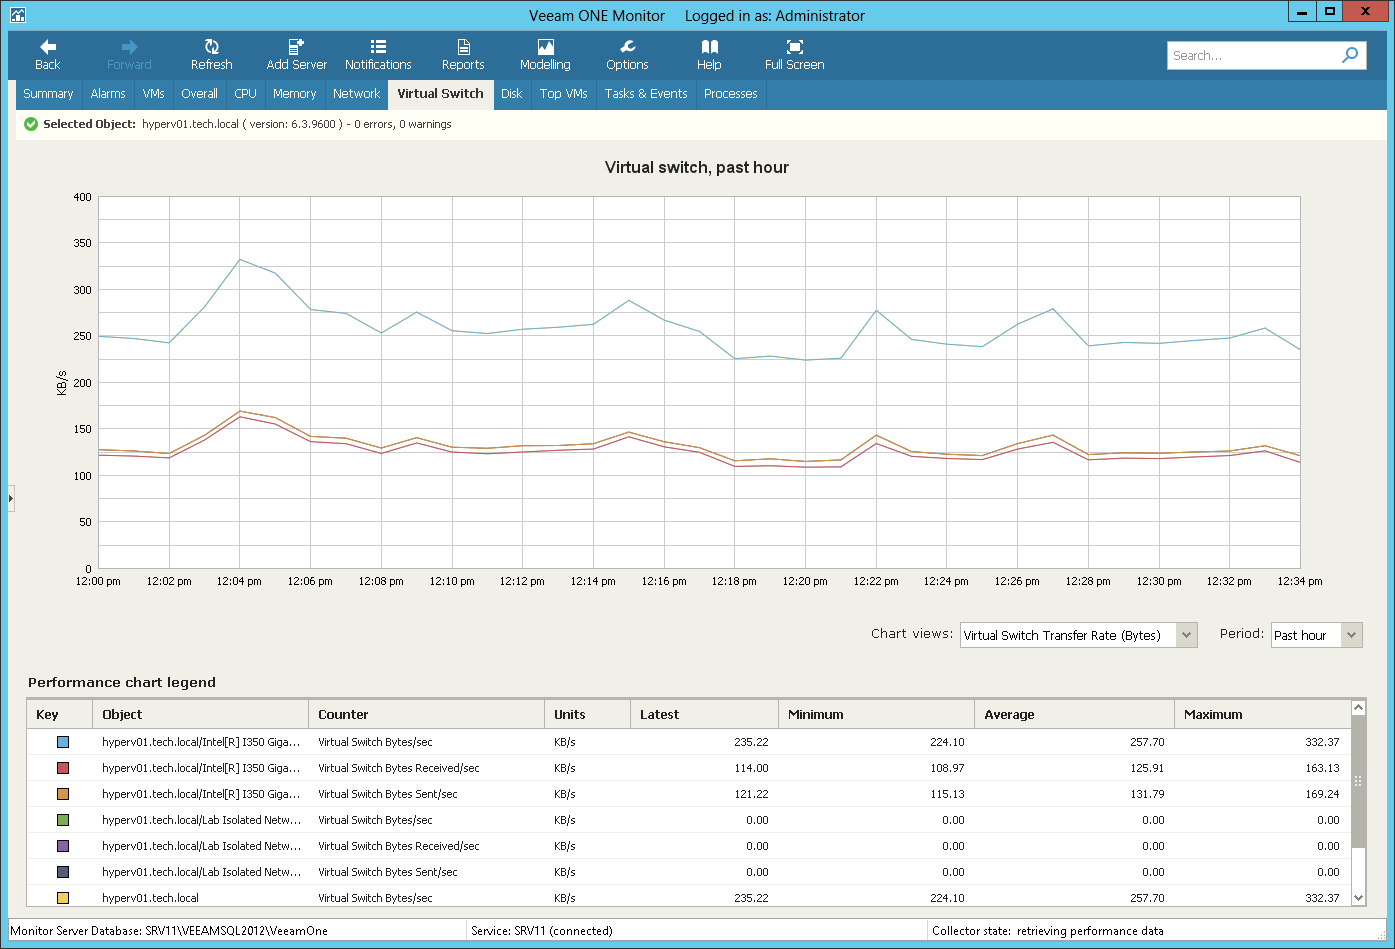Open the Memory tab
Viewport: 1395px width, 949px height.
coord(294,94)
